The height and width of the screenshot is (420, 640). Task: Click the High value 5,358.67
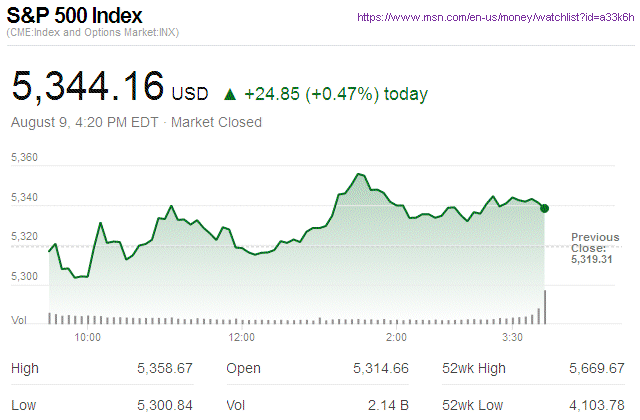coord(165,369)
